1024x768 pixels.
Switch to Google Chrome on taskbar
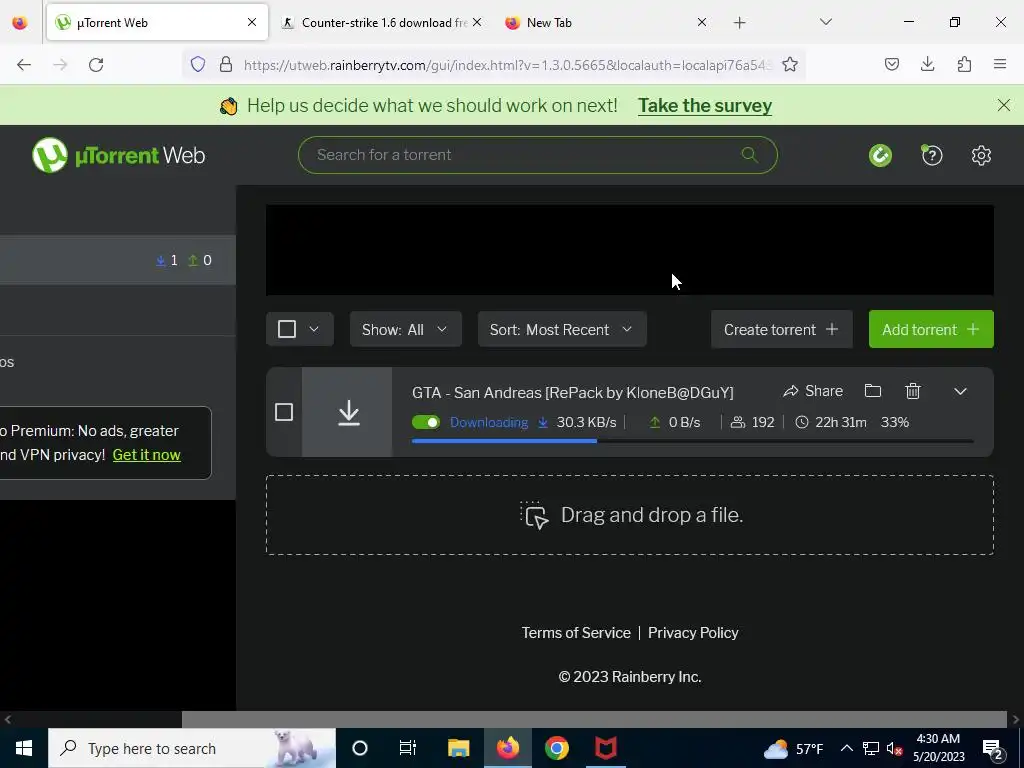pos(556,748)
